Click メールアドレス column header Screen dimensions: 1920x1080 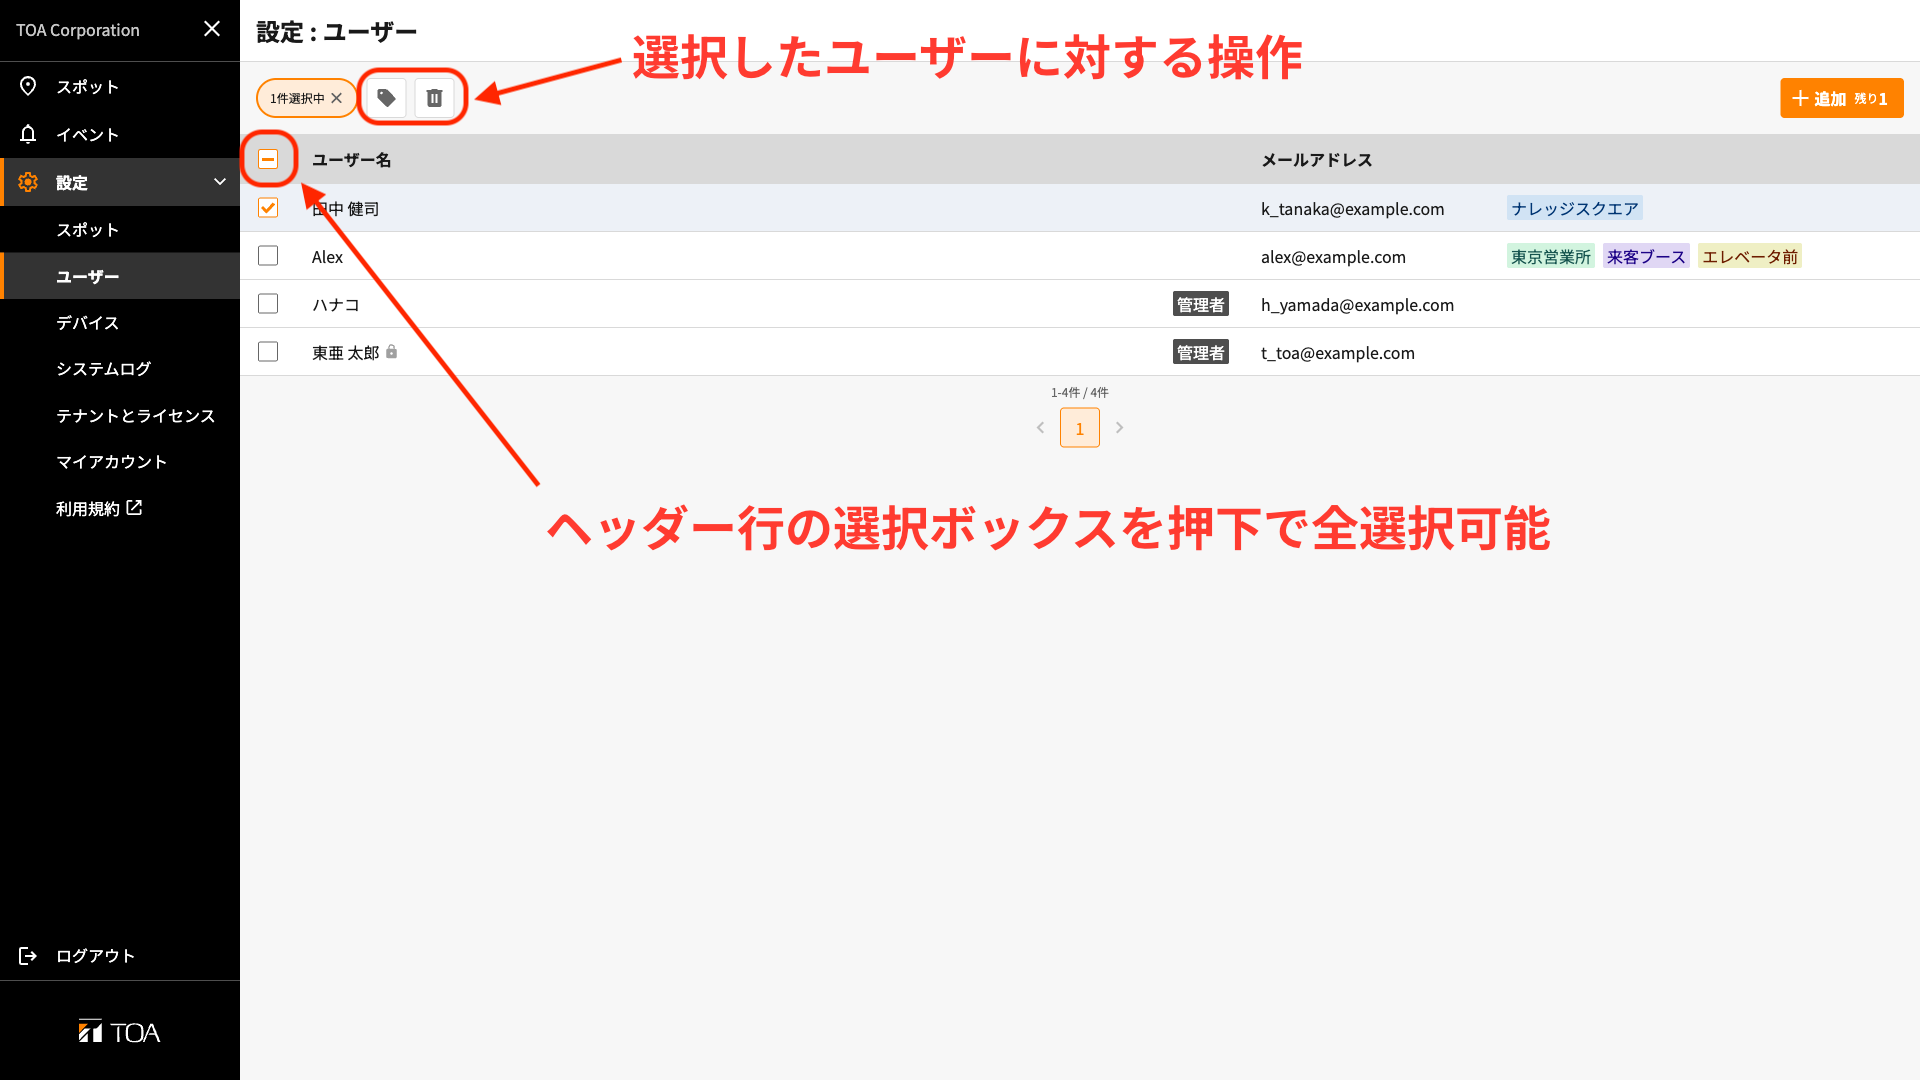[1317, 160]
